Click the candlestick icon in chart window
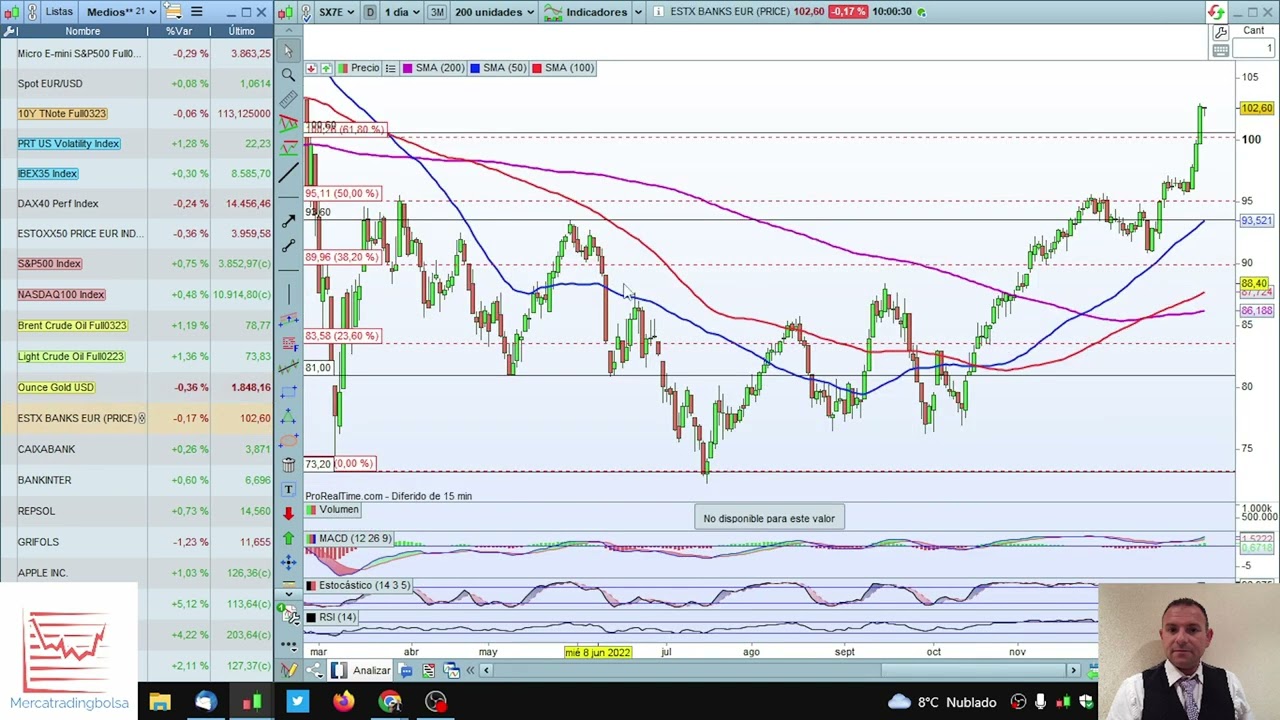This screenshot has width=1280, height=720. (x=286, y=12)
